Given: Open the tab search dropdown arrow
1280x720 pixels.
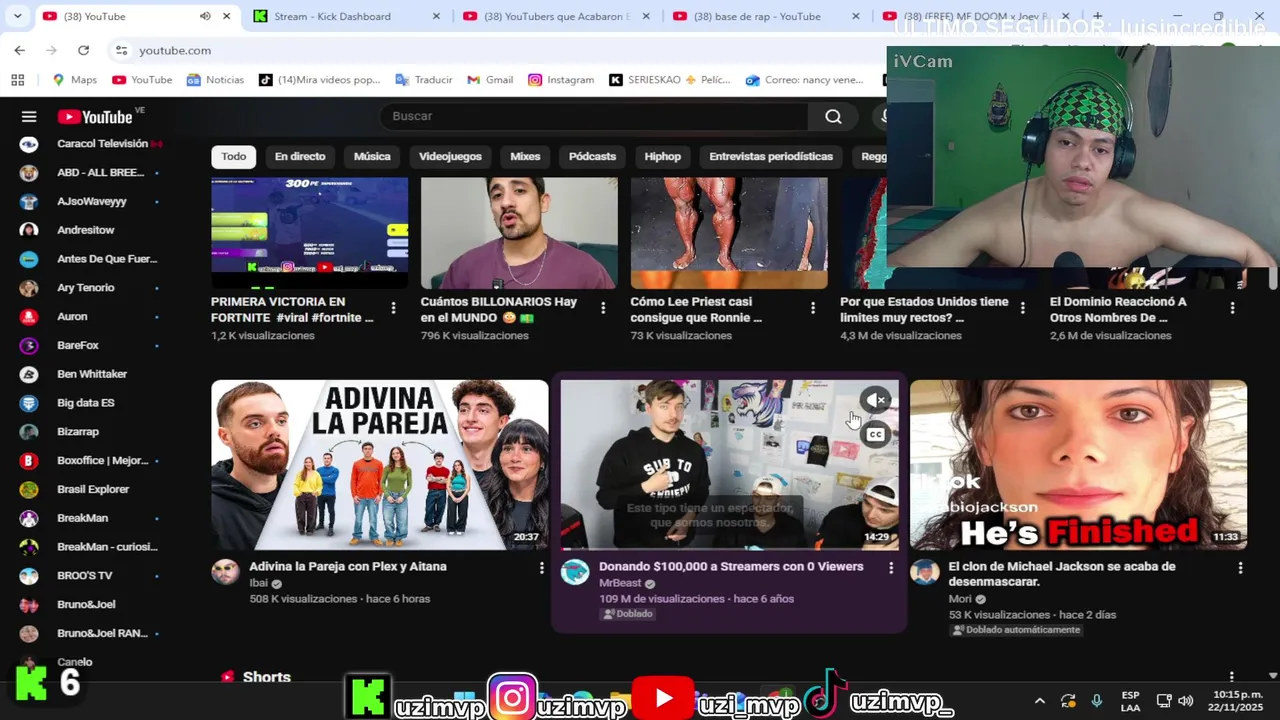Looking at the screenshot, I should pos(17,16).
